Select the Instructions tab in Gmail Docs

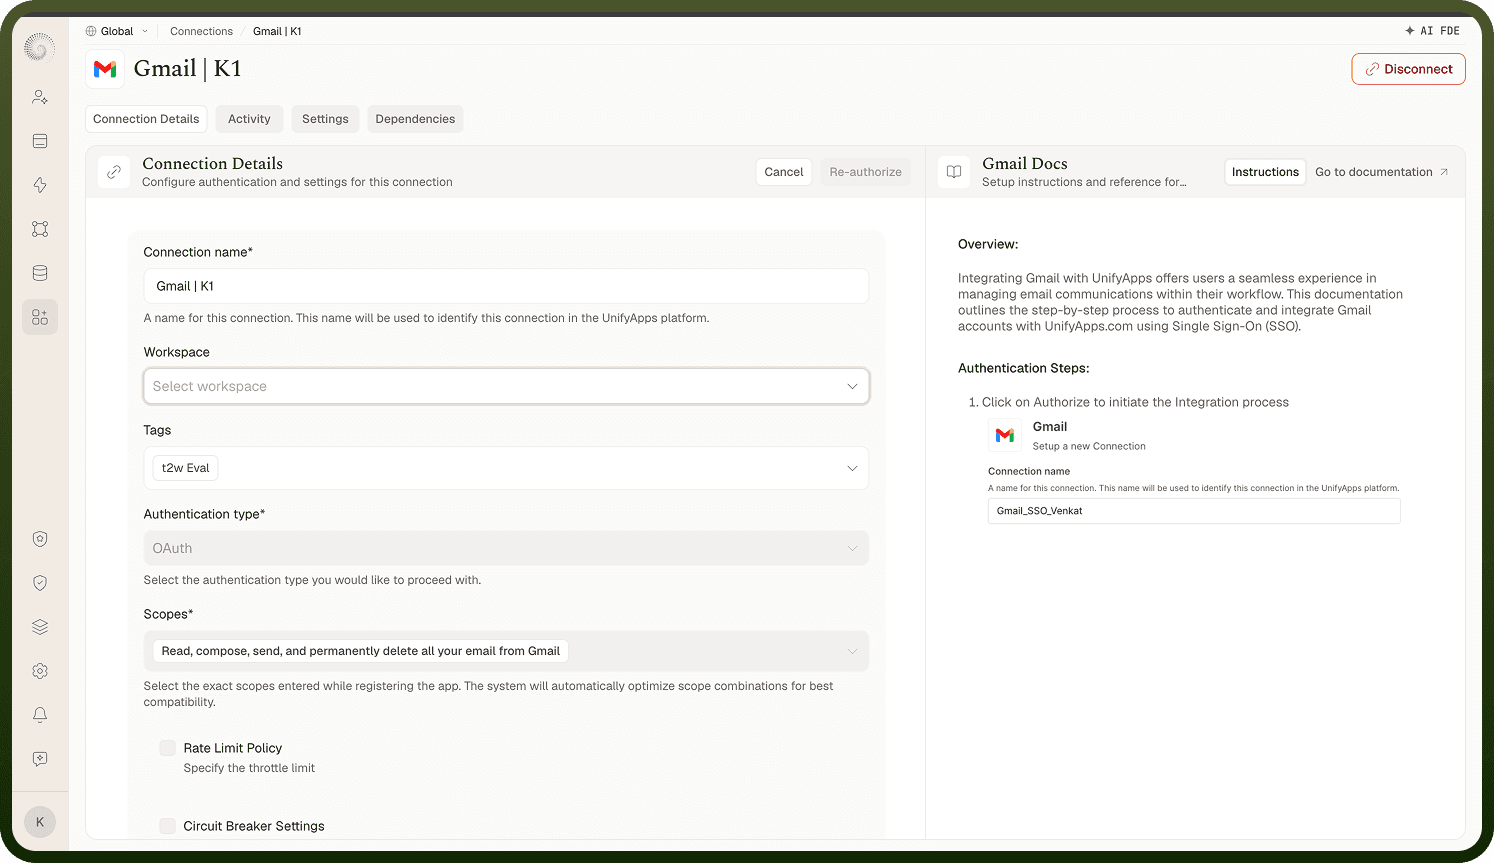click(1265, 172)
